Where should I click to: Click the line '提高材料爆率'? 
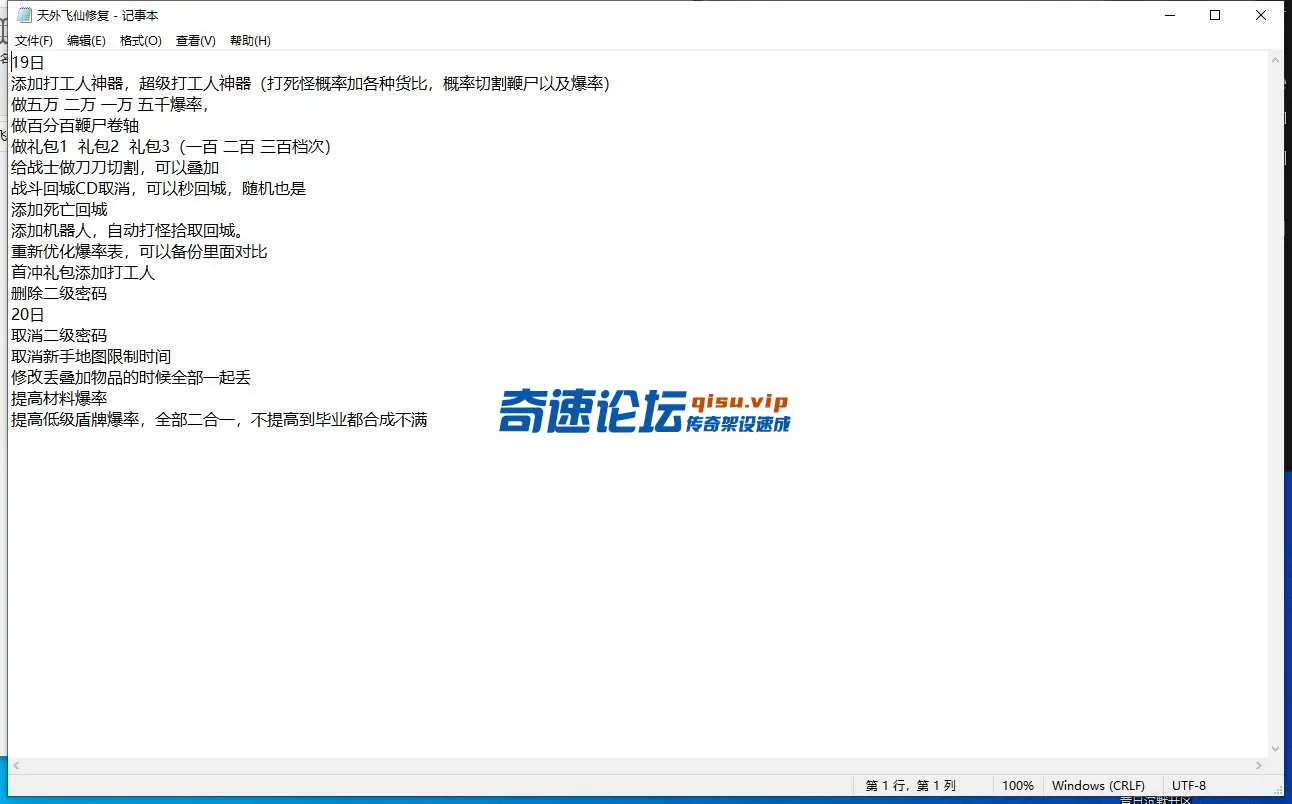(x=59, y=398)
